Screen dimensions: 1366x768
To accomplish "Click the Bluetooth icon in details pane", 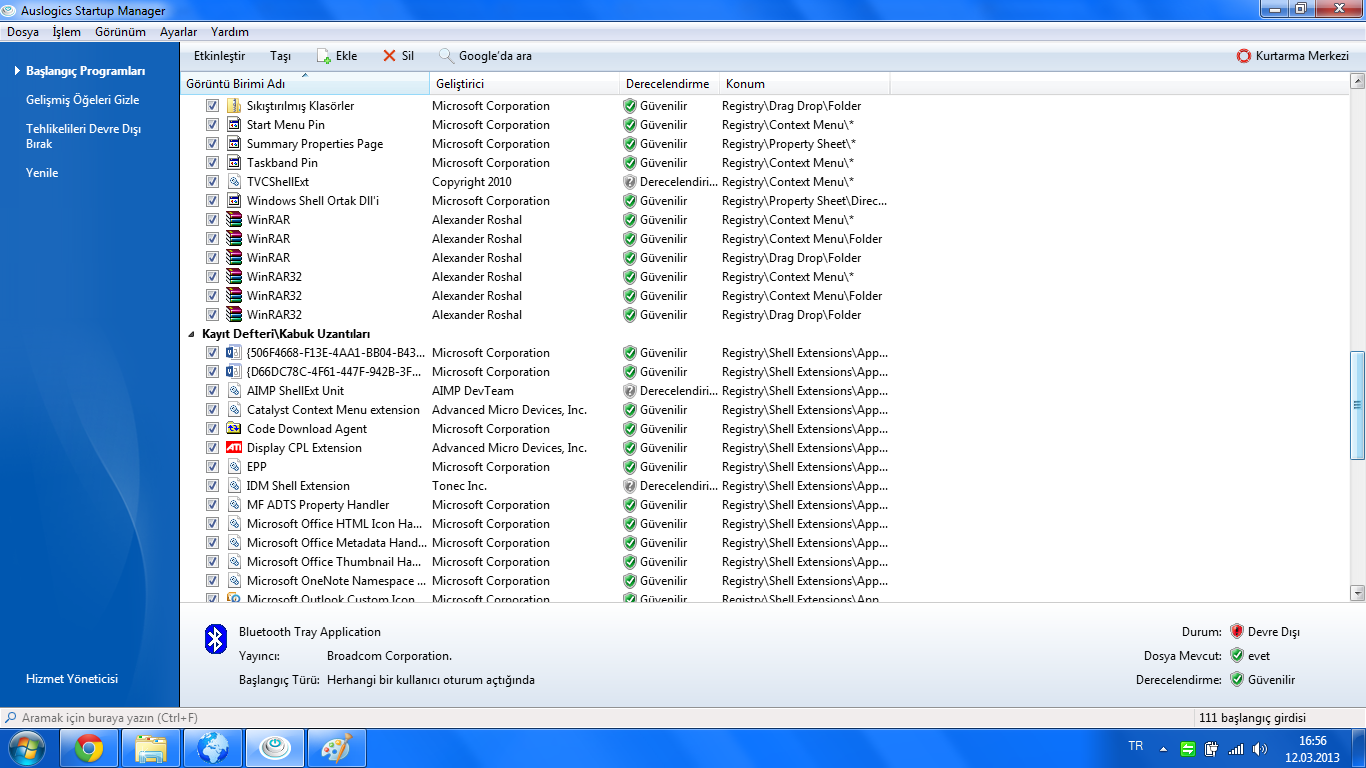I will point(216,639).
